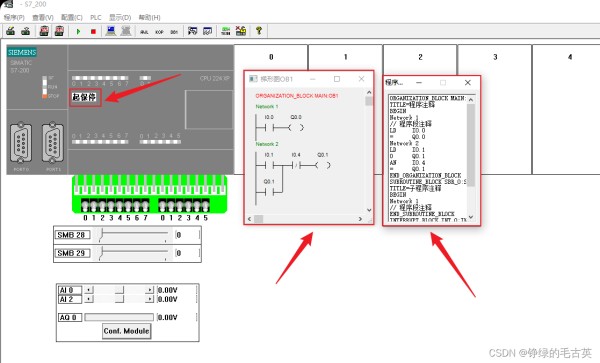Click the Conf. Module button
The height and width of the screenshot is (363, 600).
coord(127,331)
